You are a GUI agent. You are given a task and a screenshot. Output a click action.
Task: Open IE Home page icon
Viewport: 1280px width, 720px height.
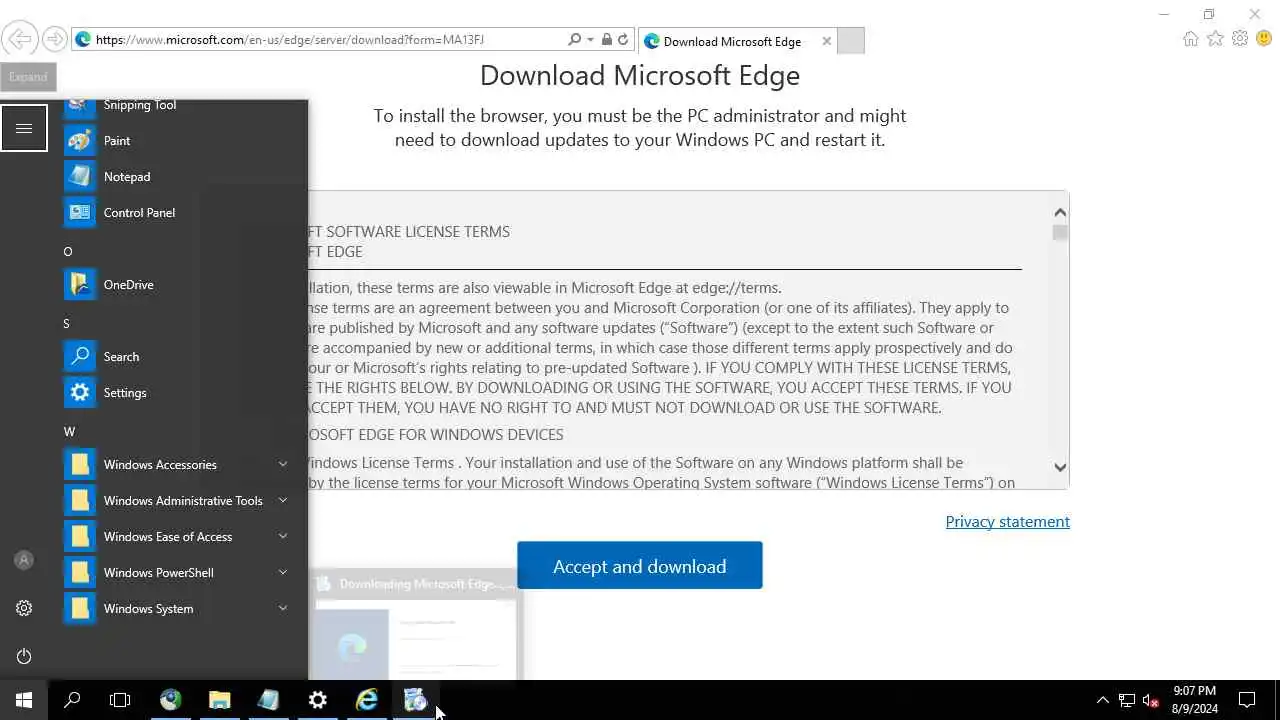coord(1190,39)
